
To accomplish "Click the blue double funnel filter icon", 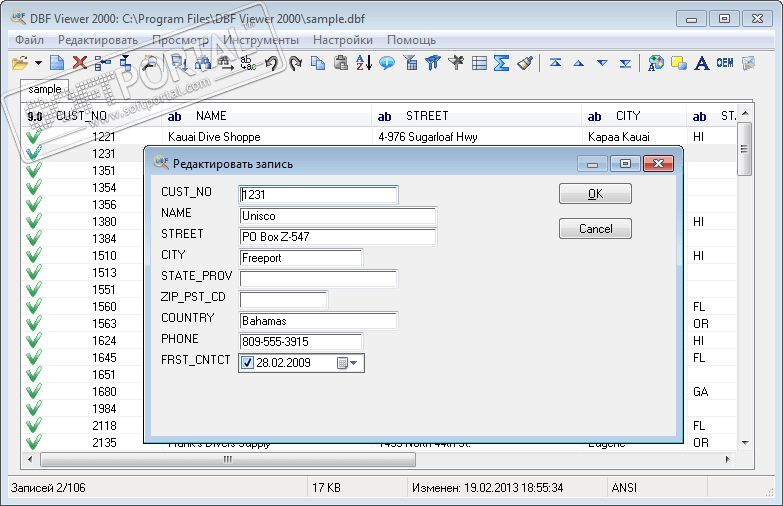I will (433, 63).
